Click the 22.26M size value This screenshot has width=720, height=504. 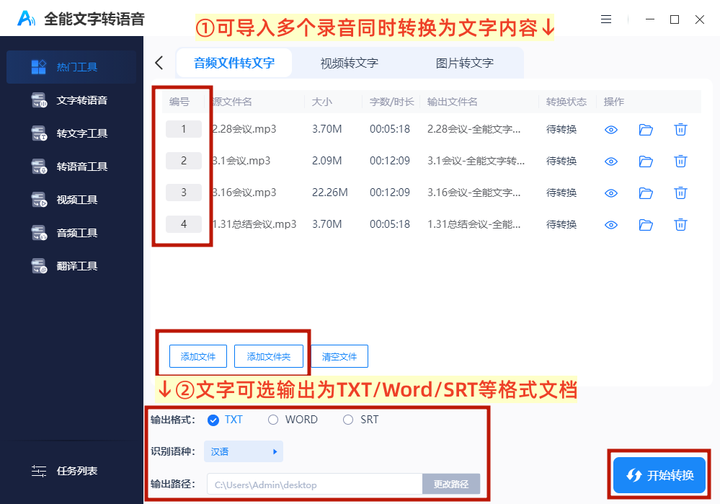(x=330, y=192)
